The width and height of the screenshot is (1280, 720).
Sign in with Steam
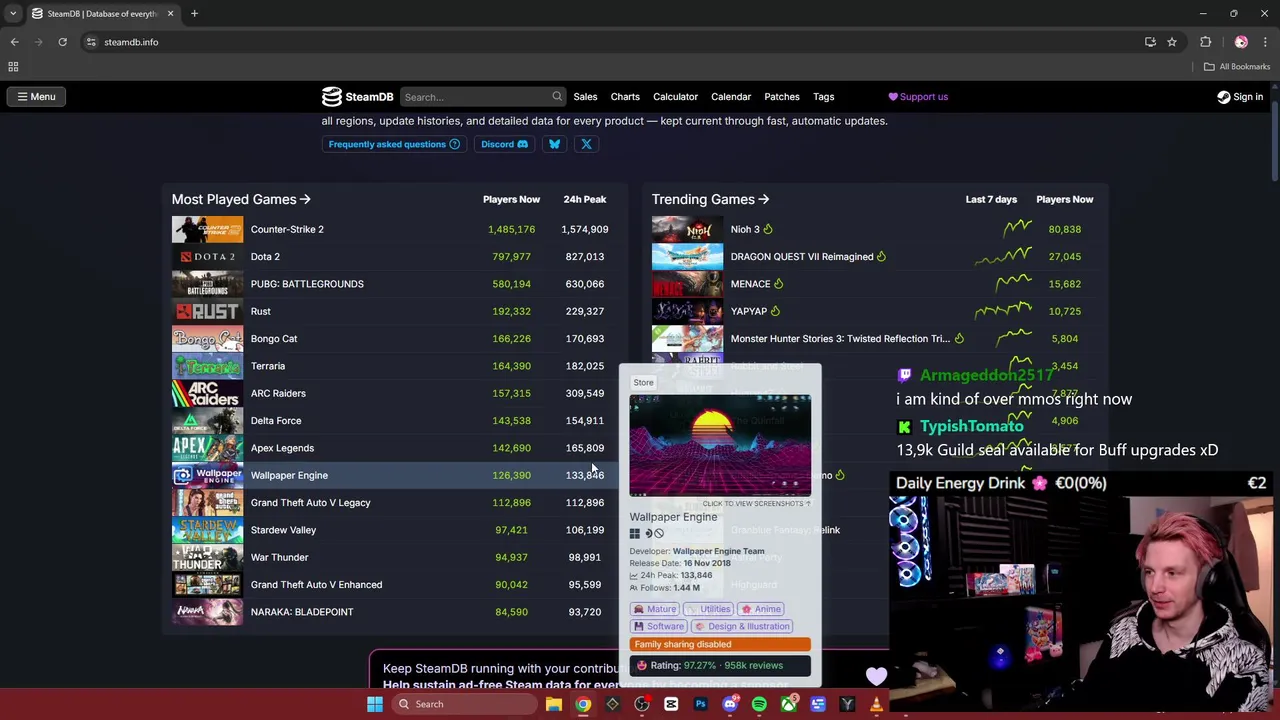tap(1240, 97)
